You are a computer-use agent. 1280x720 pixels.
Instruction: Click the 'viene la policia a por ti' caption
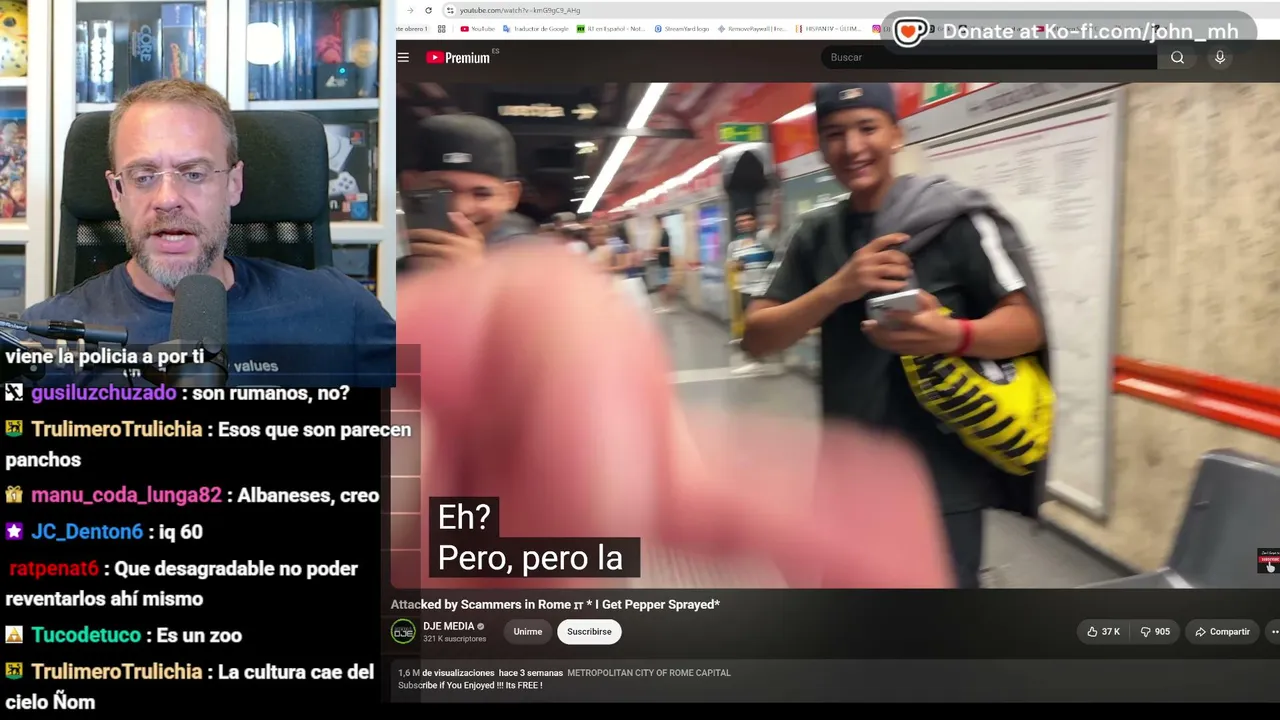click(104, 356)
